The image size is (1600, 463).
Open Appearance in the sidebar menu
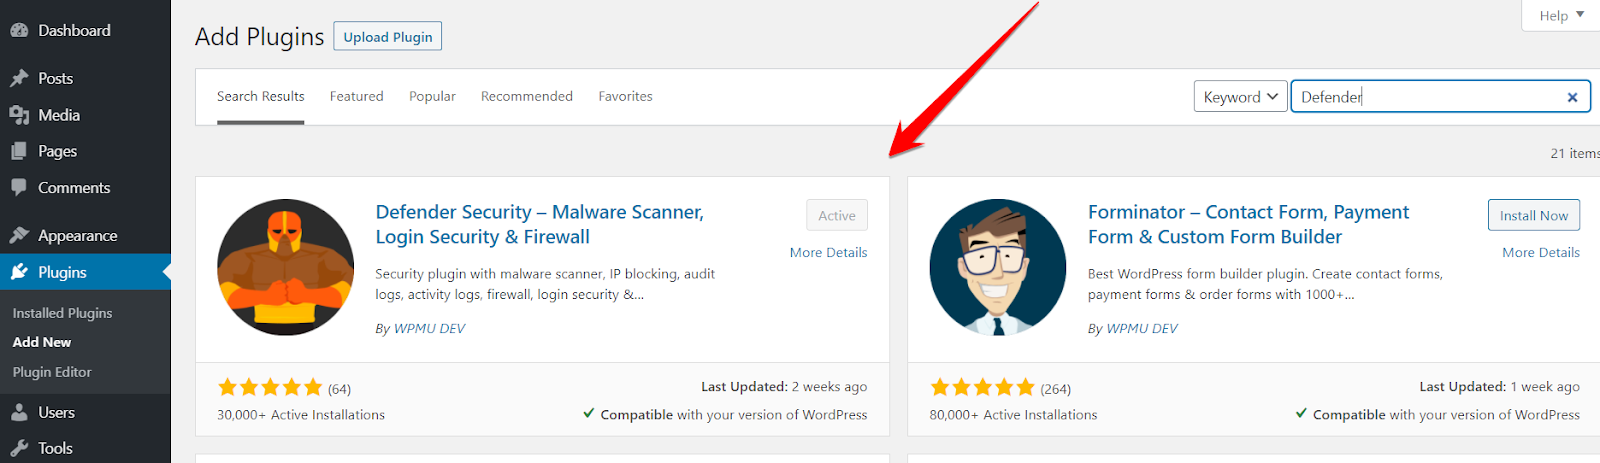click(85, 235)
